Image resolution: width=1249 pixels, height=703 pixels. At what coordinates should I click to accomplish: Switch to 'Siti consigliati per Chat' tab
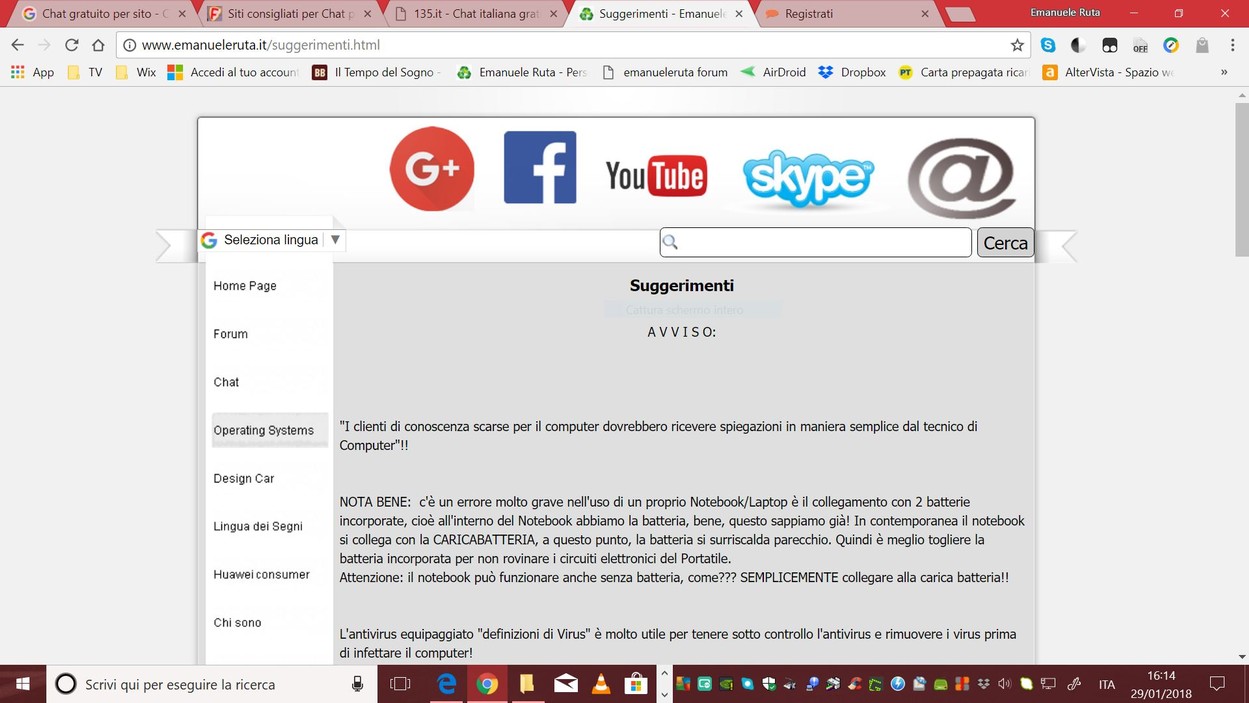click(x=289, y=14)
